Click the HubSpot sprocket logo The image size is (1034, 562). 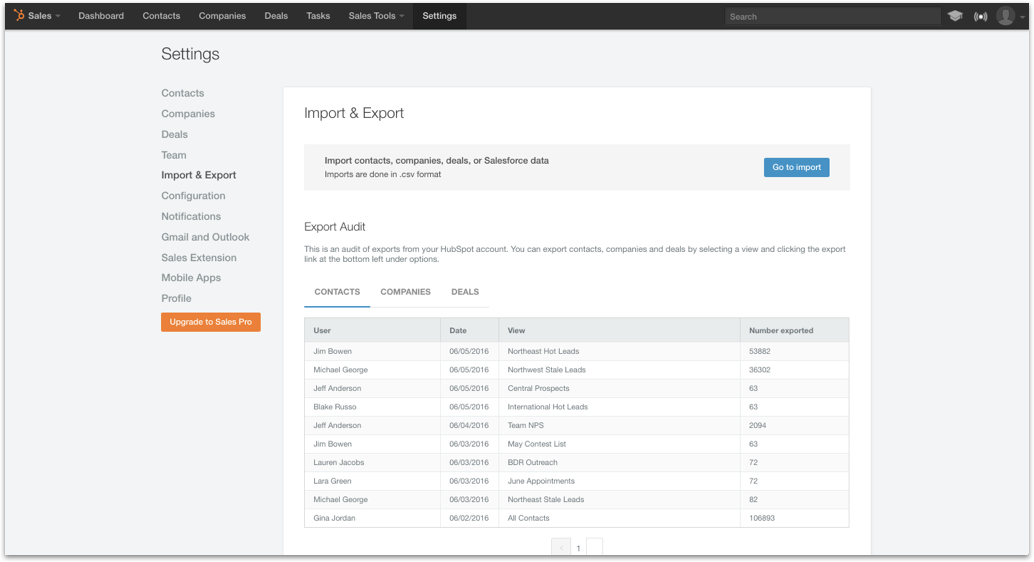click(18, 15)
